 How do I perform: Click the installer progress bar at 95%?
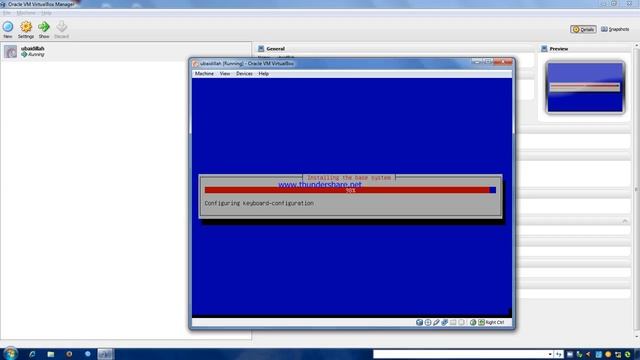click(x=350, y=190)
